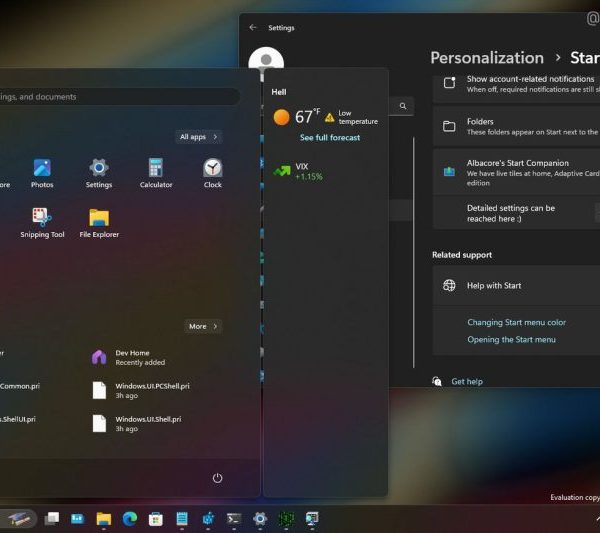This screenshot has height=533, width=600.
Task: Expand All apps list
Action: pyautogui.click(x=199, y=137)
